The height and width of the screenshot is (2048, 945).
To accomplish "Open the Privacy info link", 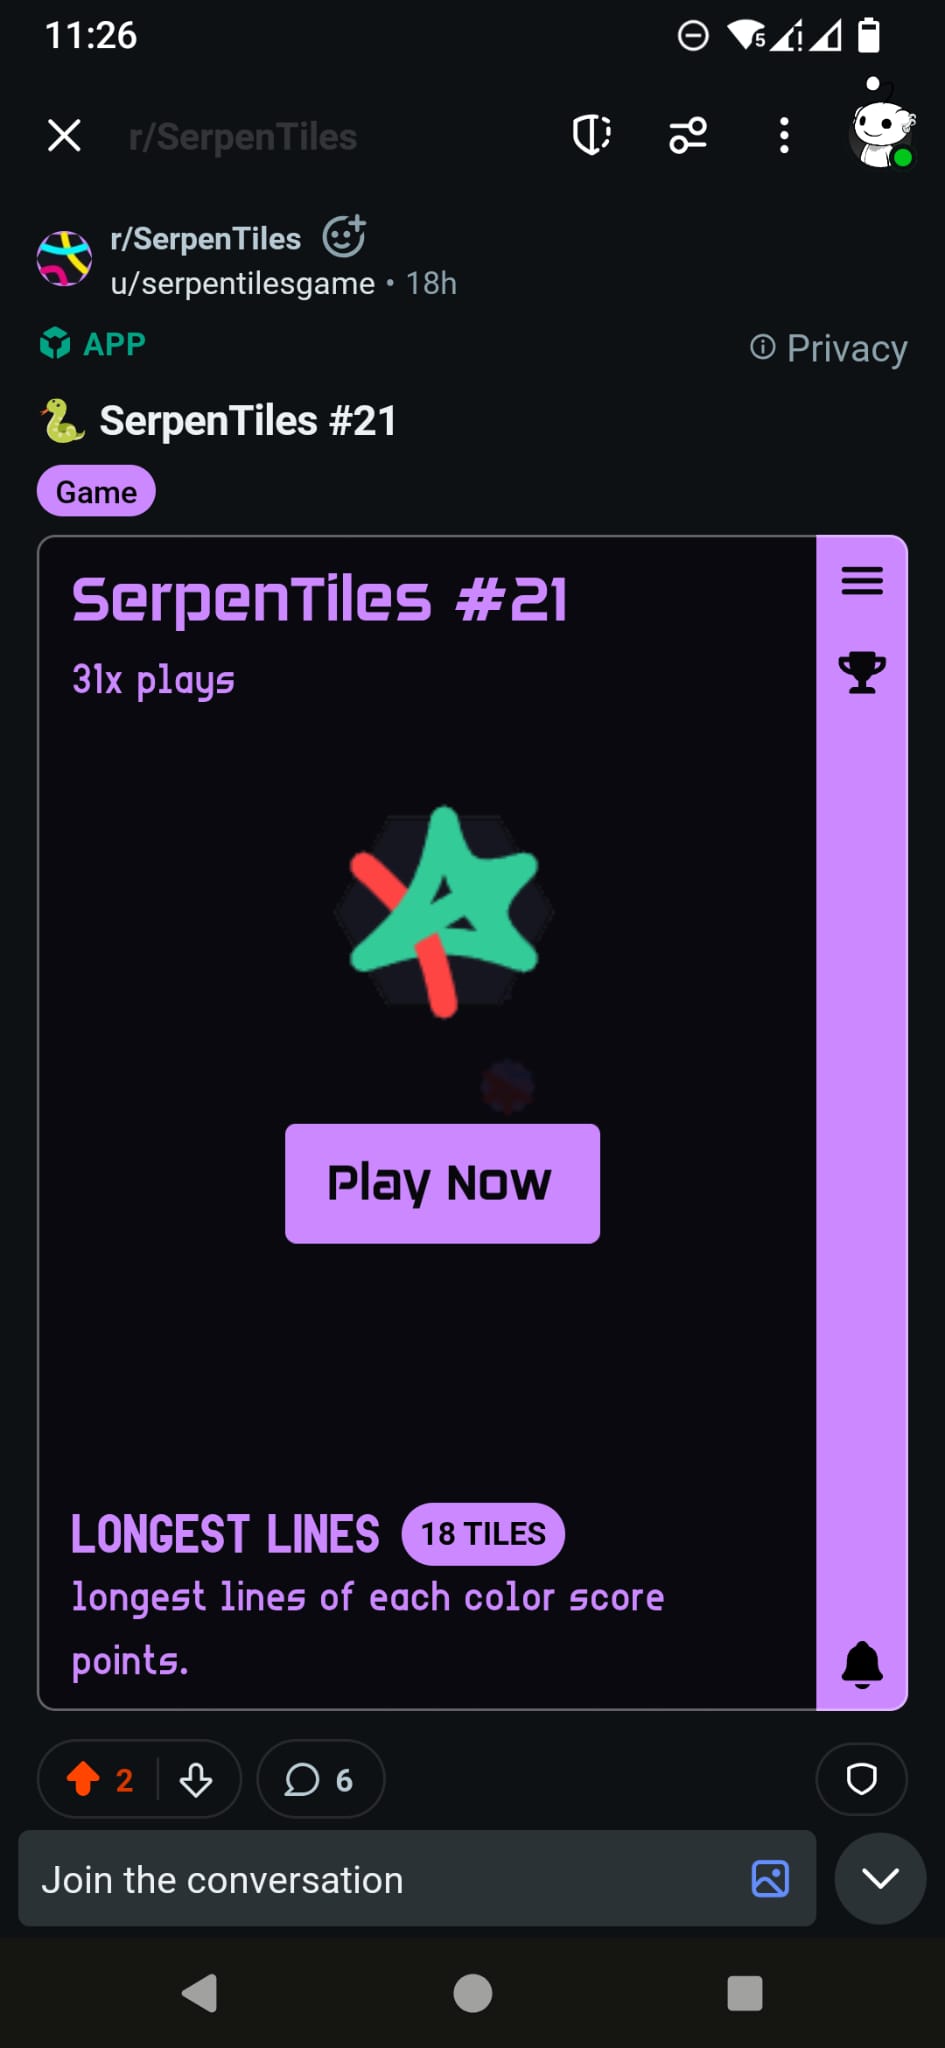I will (829, 348).
